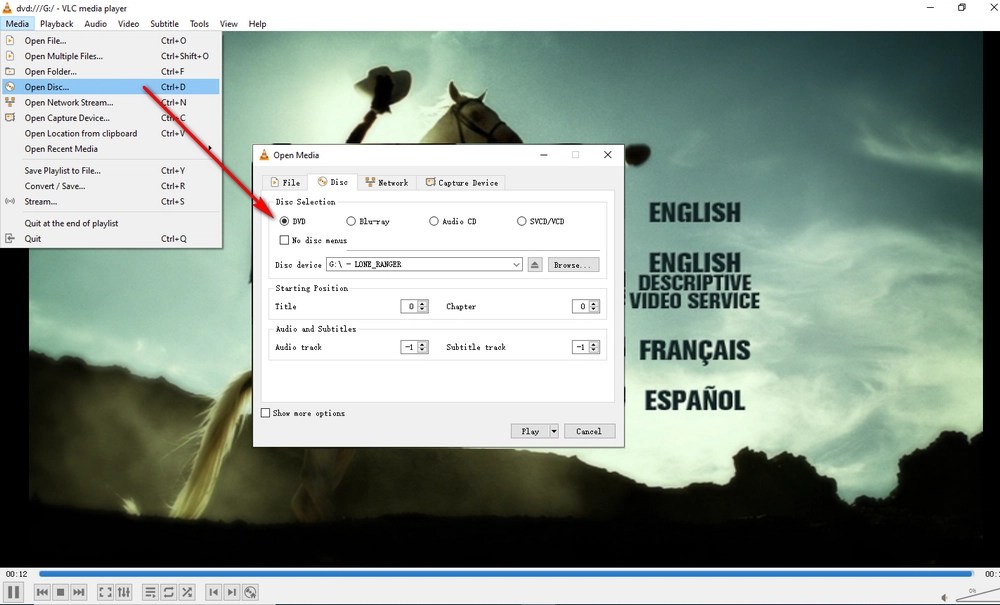Image resolution: width=1000 pixels, height=605 pixels.
Task: Click the Open Capture Device menu icon
Action: [x=10, y=117]
